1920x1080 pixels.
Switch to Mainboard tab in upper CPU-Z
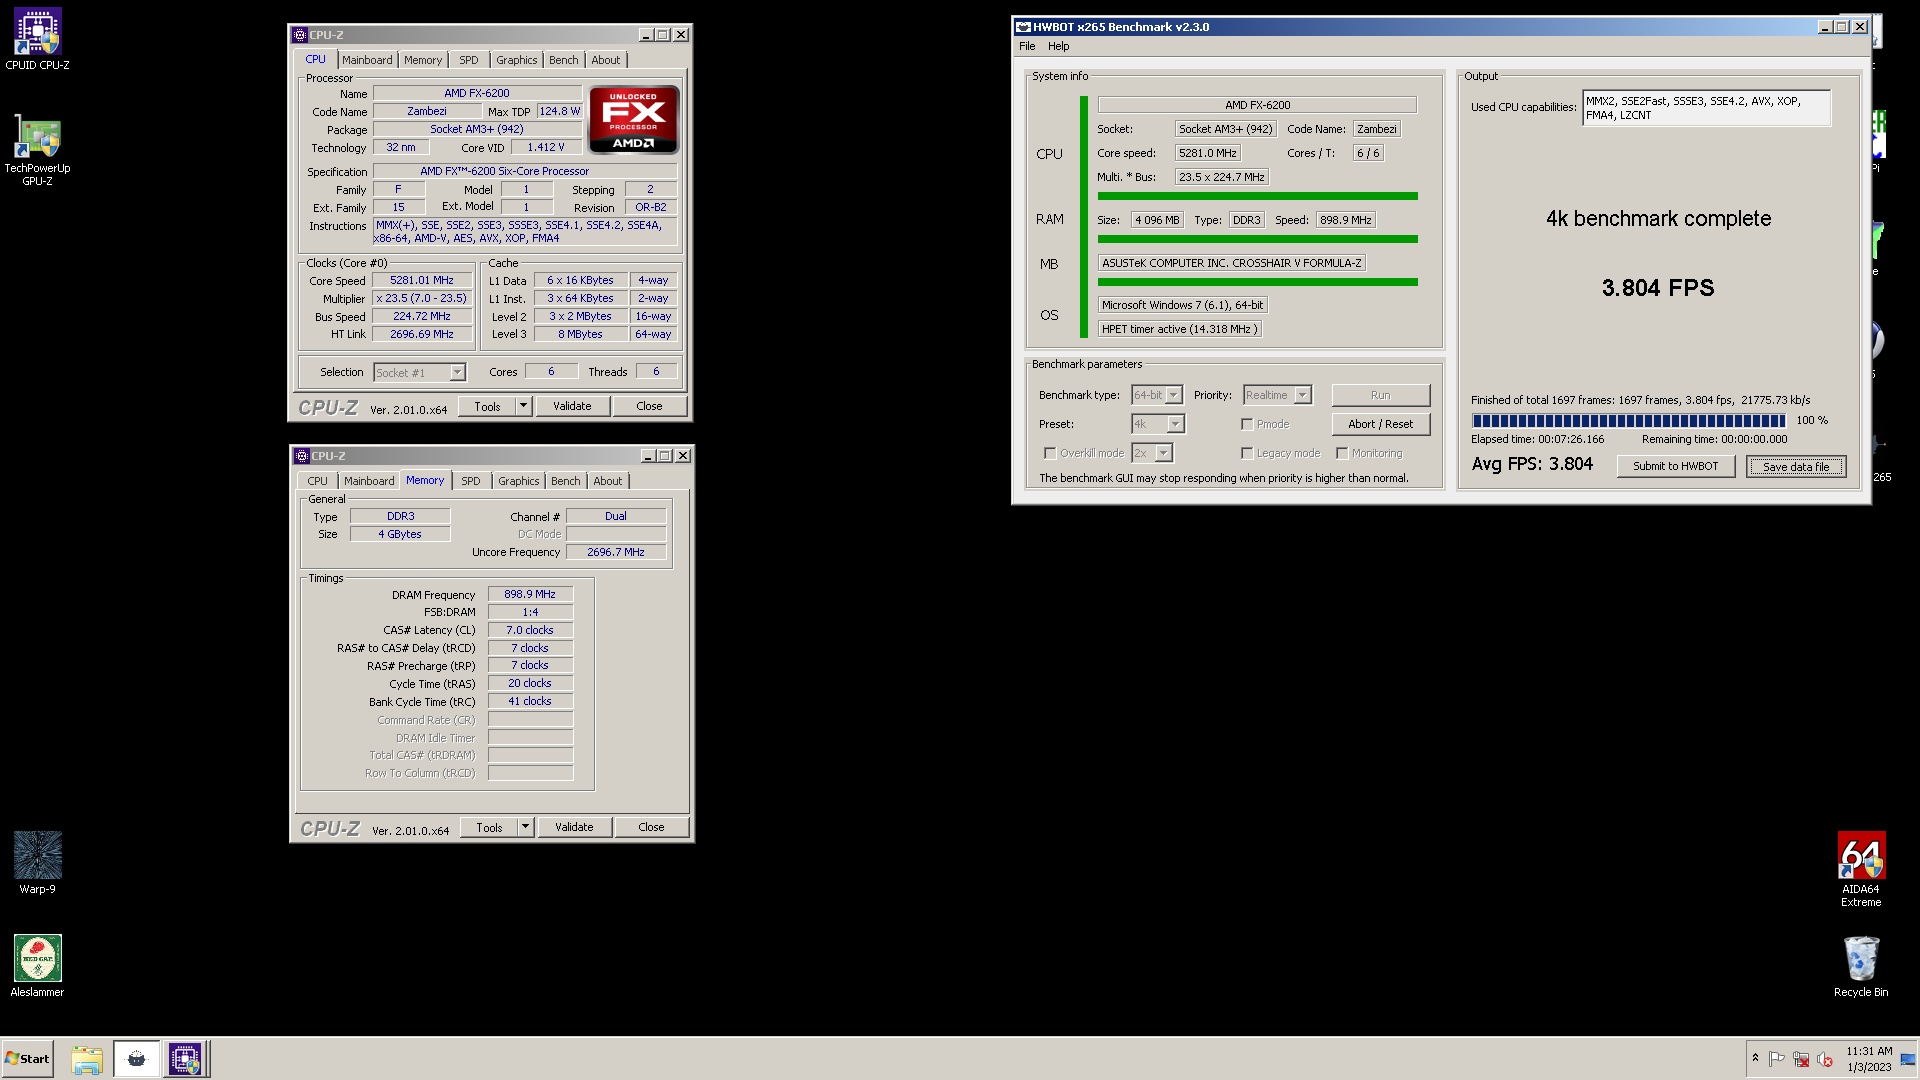pos(367,60)
